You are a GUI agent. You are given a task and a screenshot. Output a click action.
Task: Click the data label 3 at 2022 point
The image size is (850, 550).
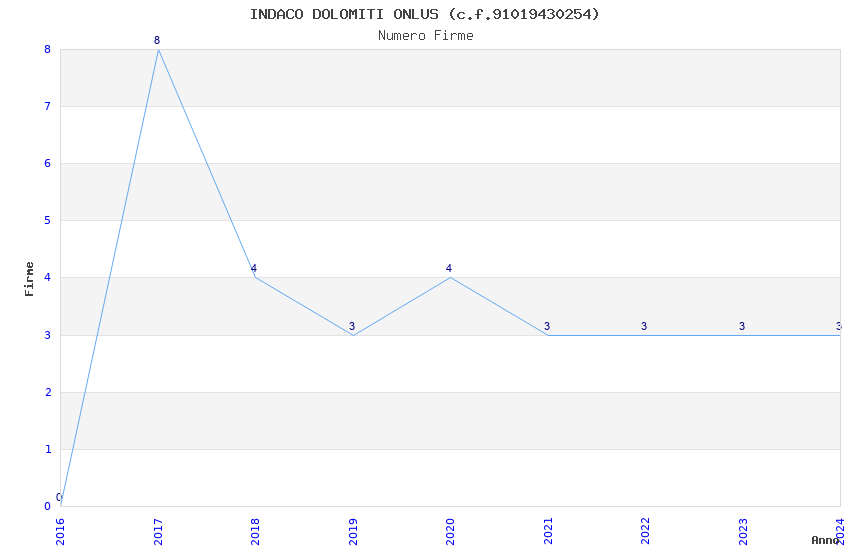point(644,326)
